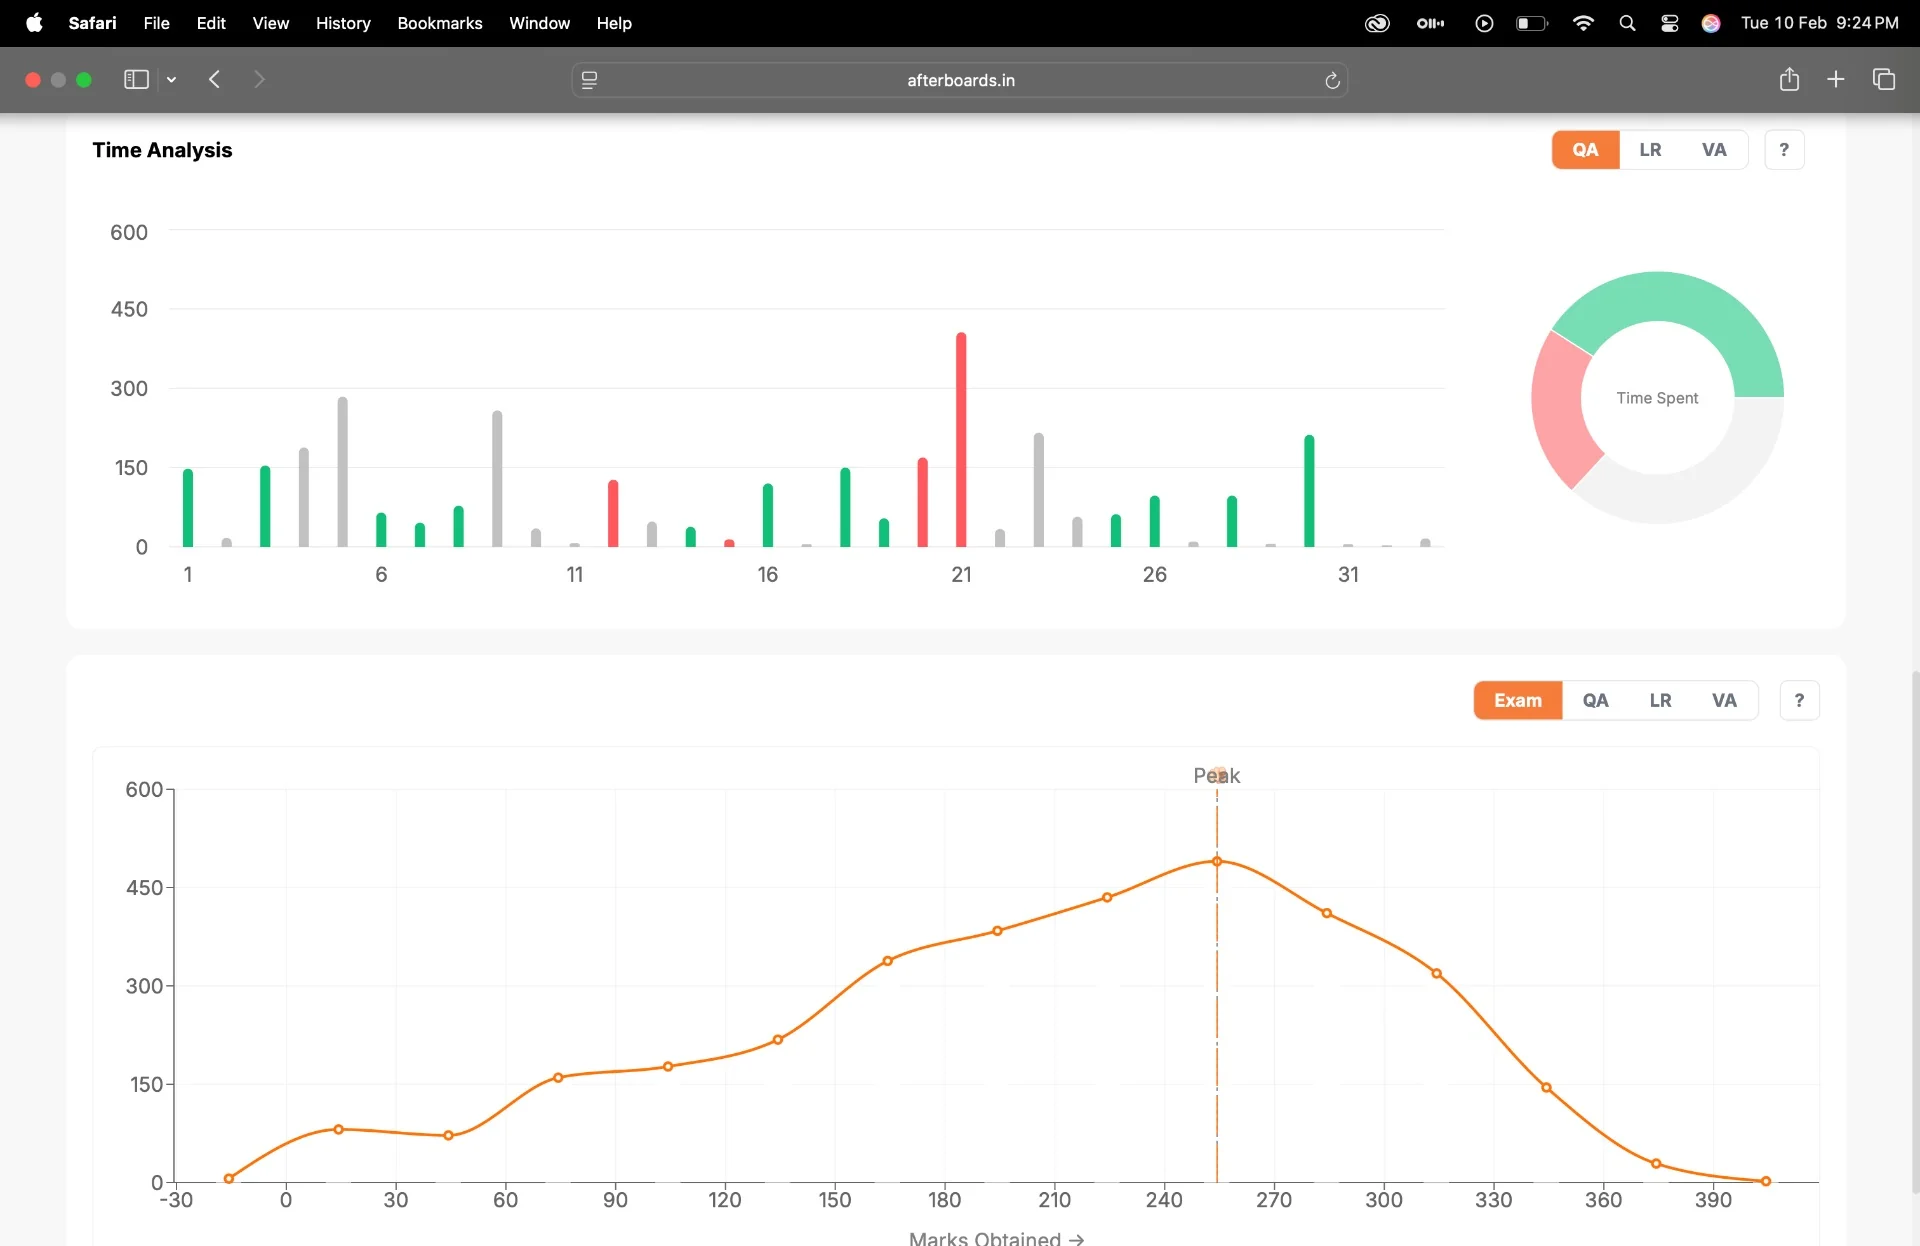Open a new tab with plus icon
This screenshot has height=1246, width=1920.
click(x=1835, y=79)
